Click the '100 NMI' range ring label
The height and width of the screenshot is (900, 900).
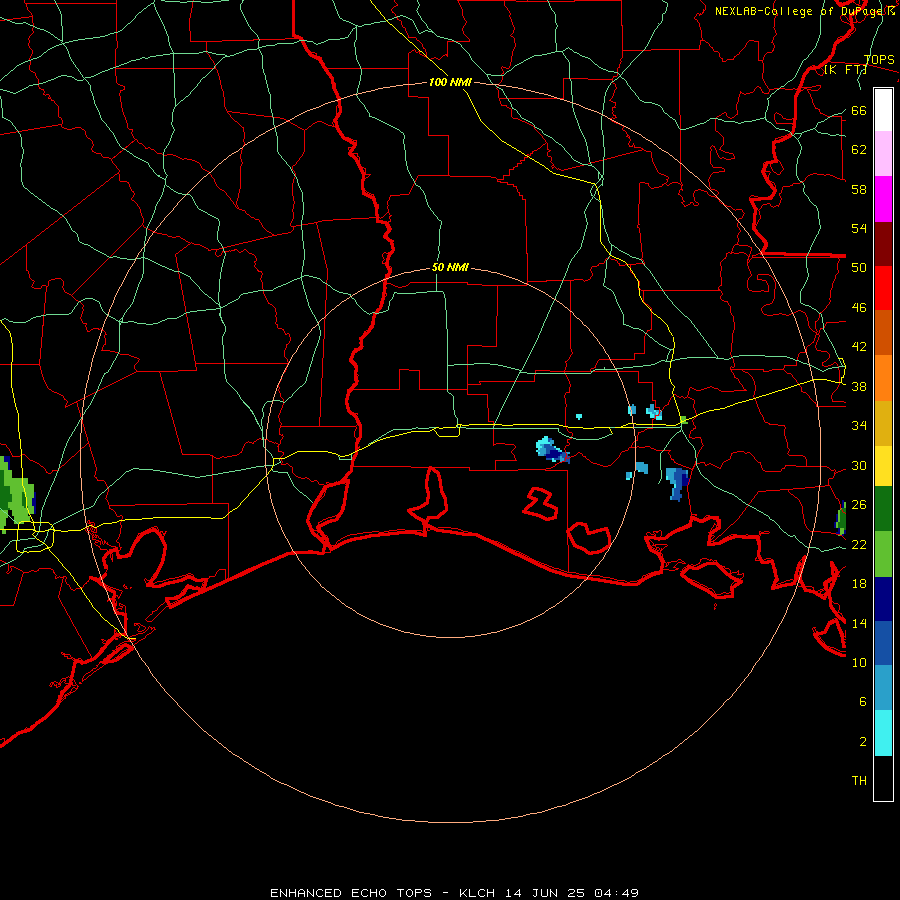[x=450, y=82]
